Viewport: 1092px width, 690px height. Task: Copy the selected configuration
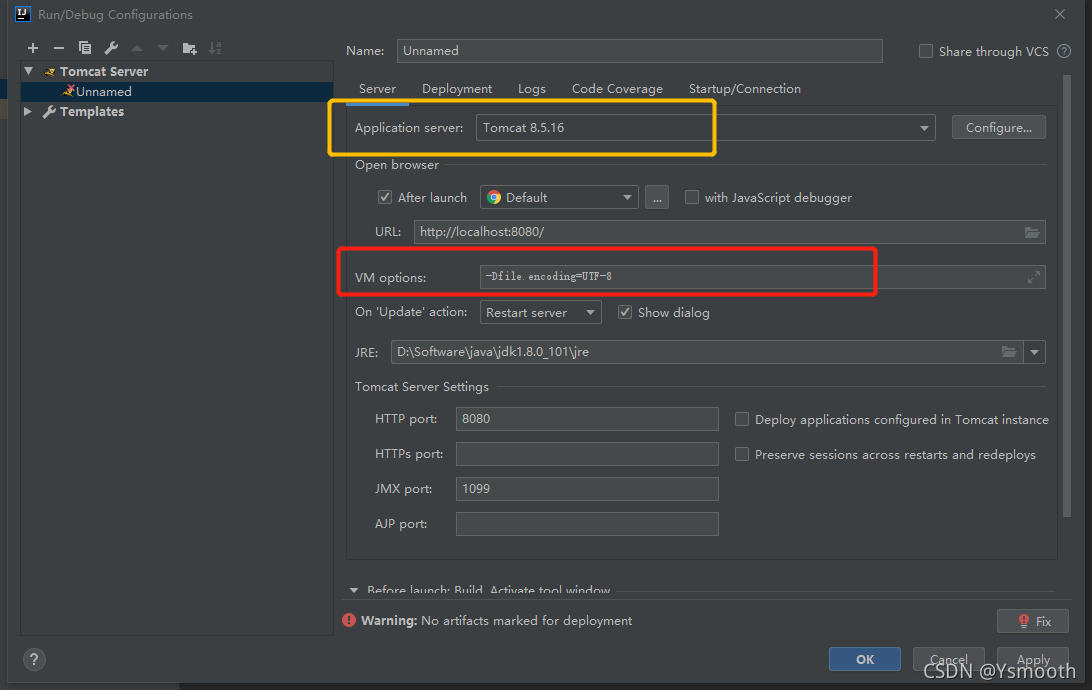(x=85, y=48)
